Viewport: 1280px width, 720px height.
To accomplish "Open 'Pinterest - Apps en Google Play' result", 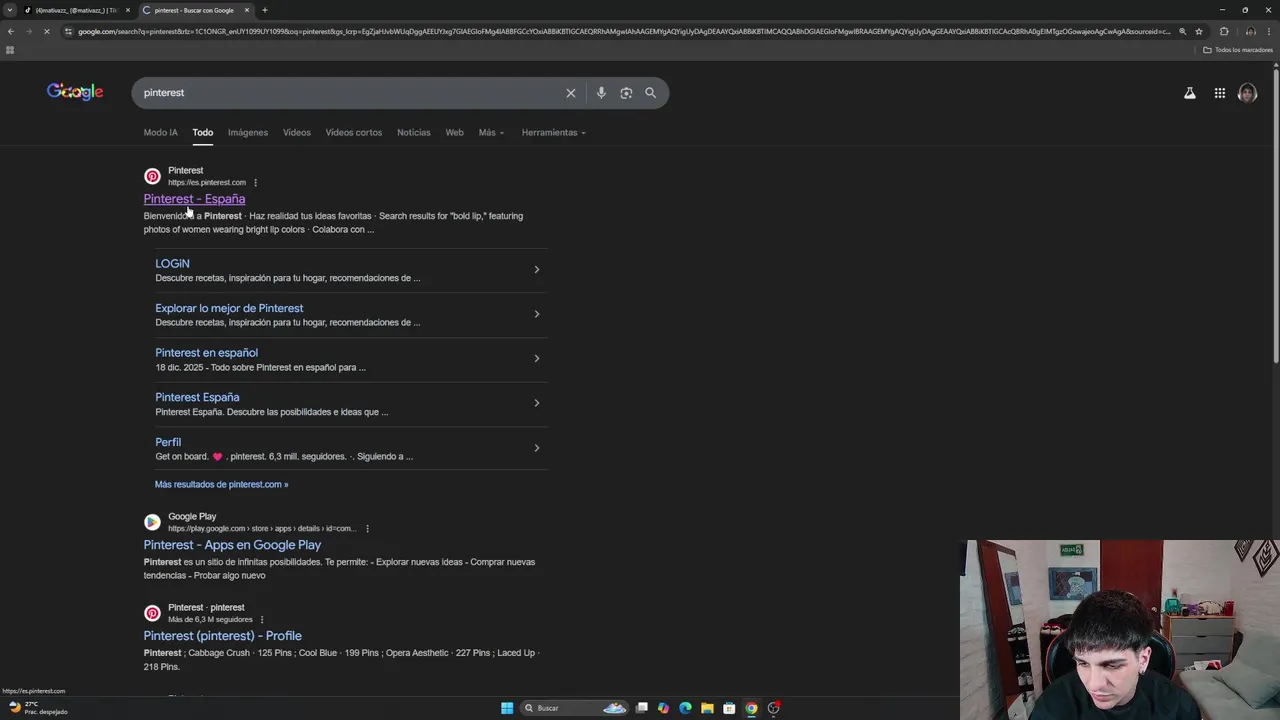I will click(232, 545).
